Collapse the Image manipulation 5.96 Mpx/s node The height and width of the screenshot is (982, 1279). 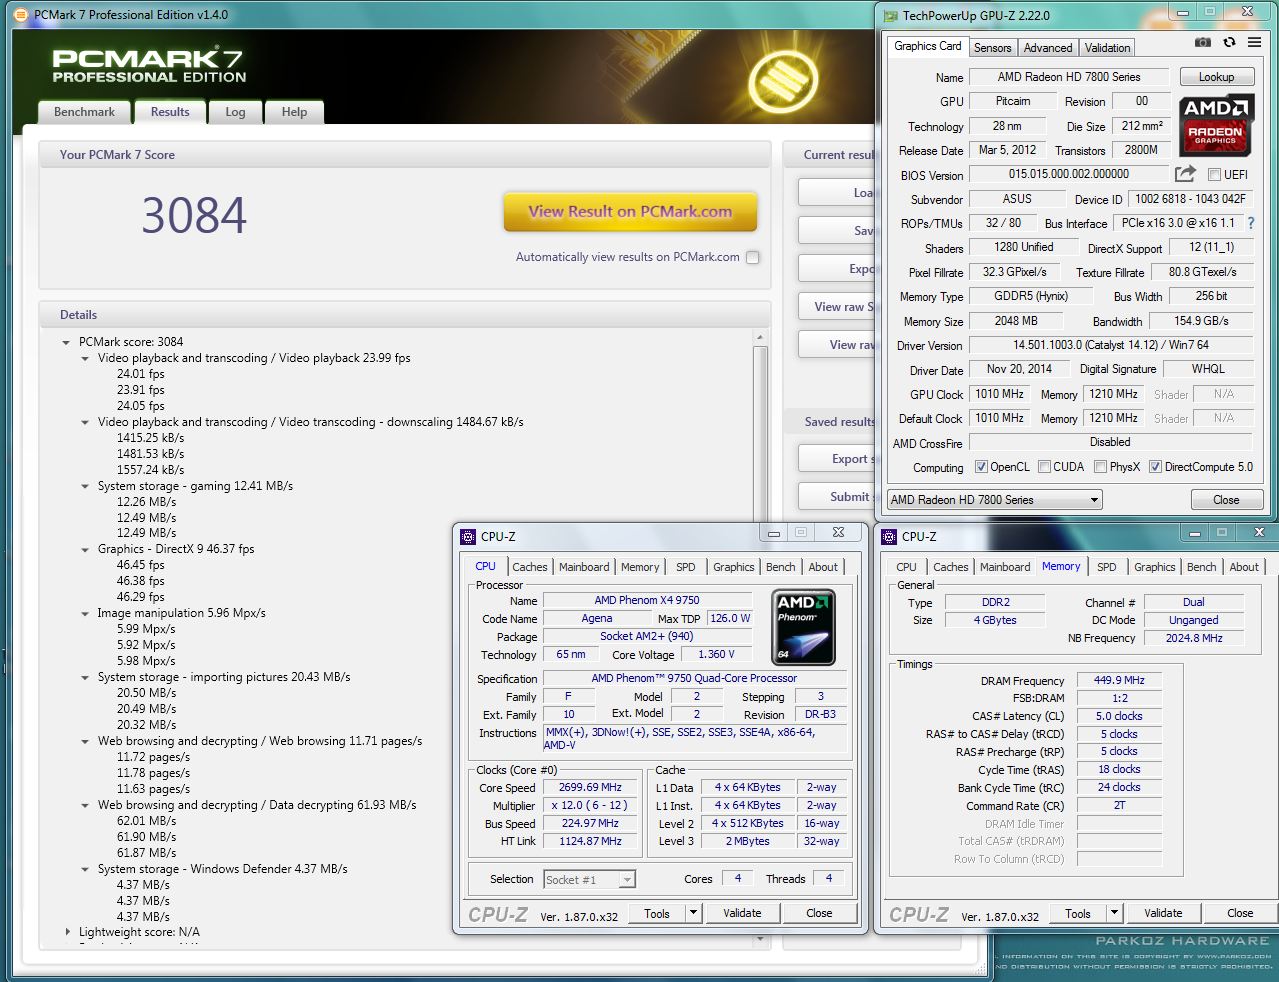point(86,613)
